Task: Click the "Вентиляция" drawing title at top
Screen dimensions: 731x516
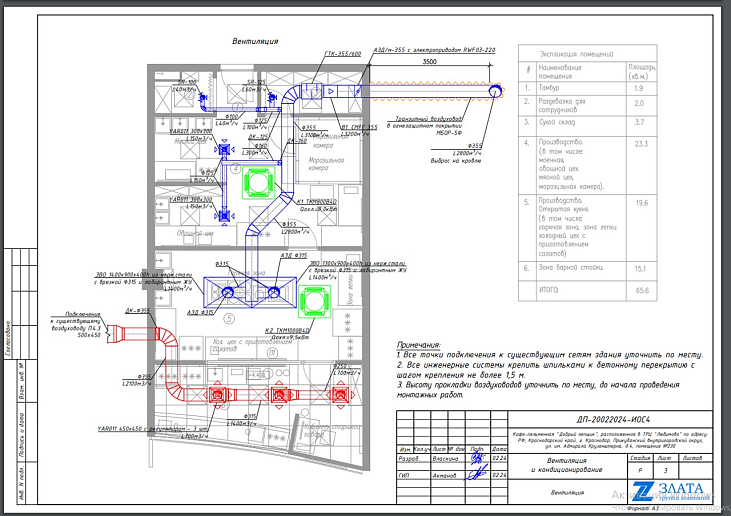Action: (x=255, y=41)
